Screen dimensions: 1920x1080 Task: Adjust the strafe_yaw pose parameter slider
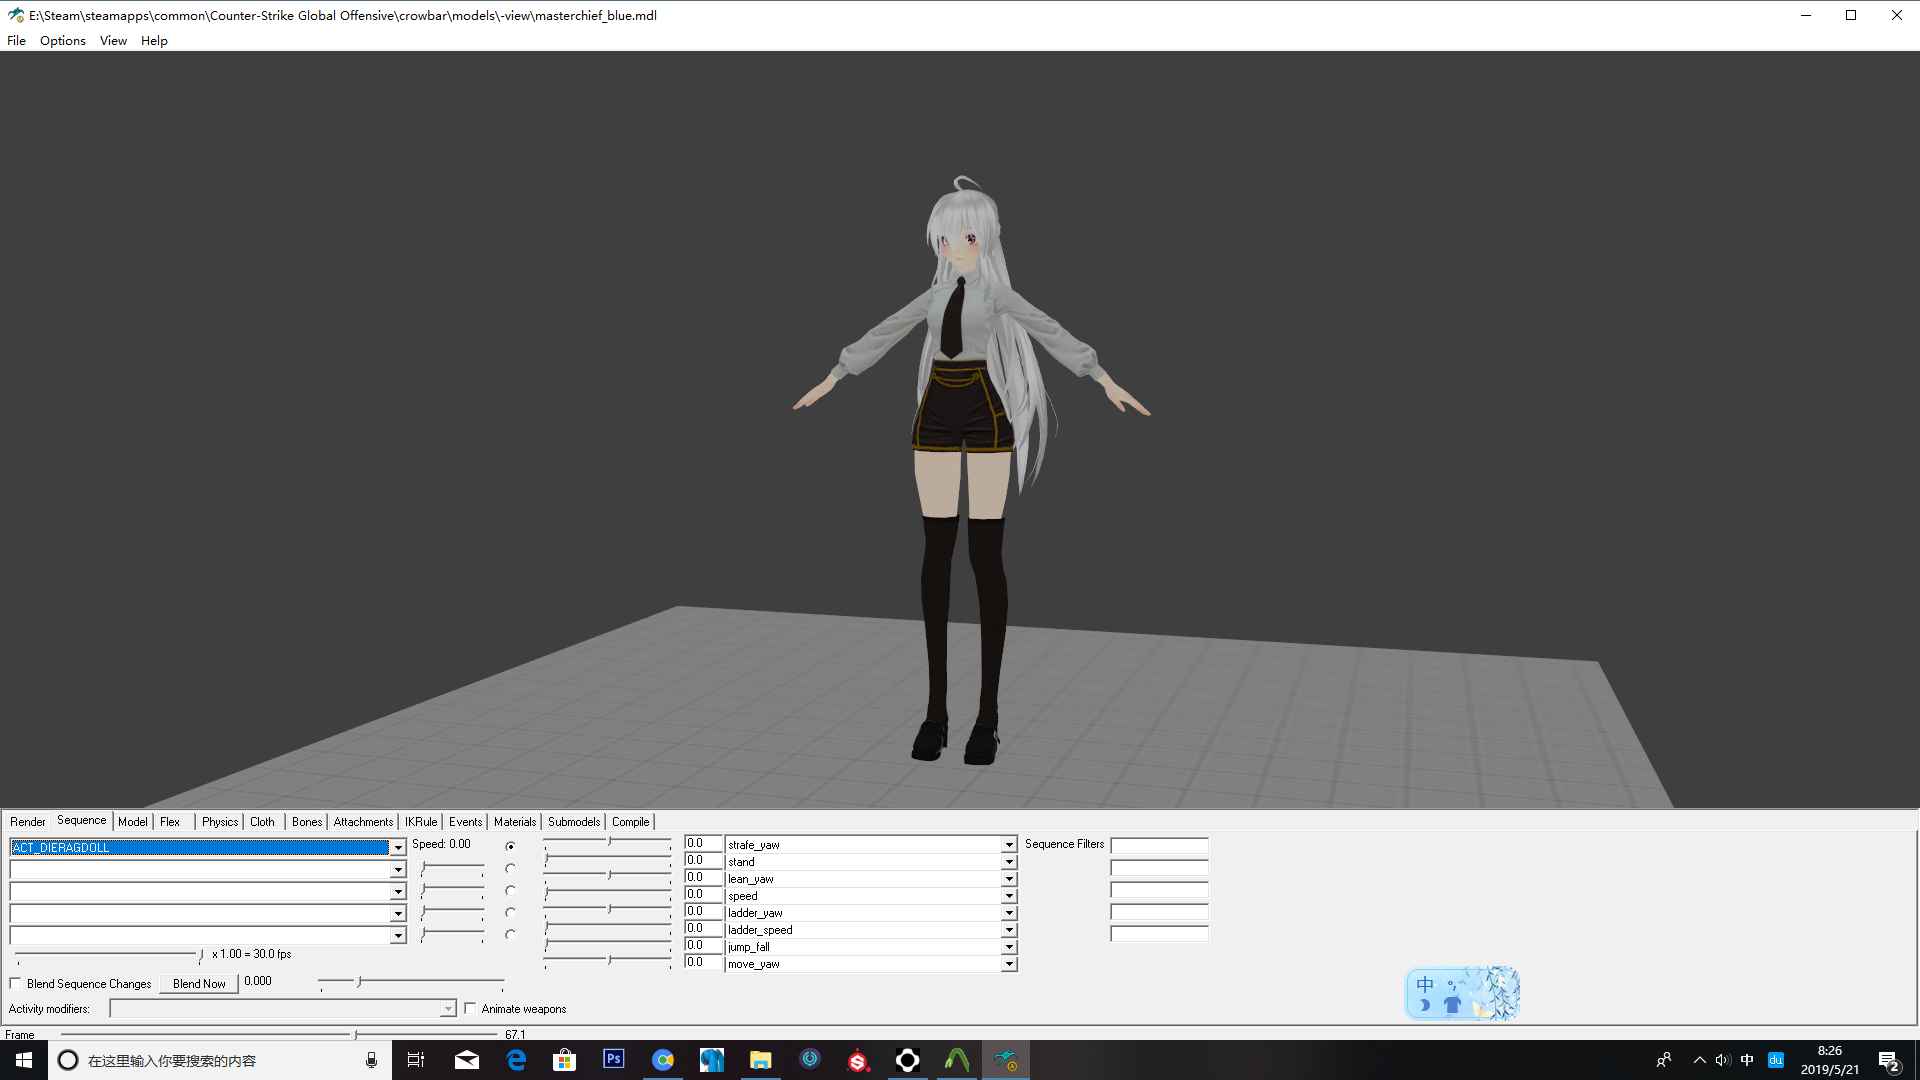[x=607, y=843]
